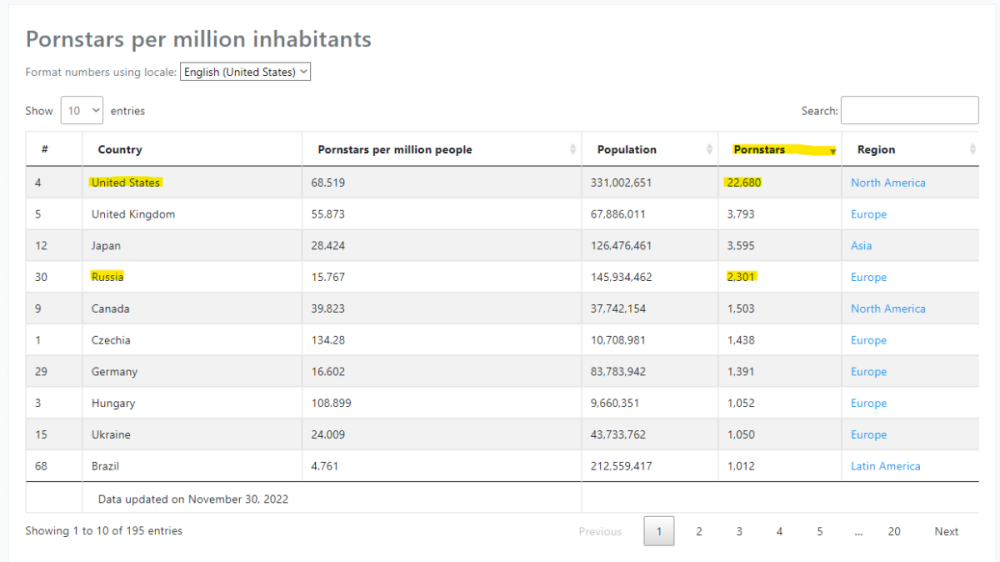
Task: Open North America link in United States row
Action: (888, 183)
